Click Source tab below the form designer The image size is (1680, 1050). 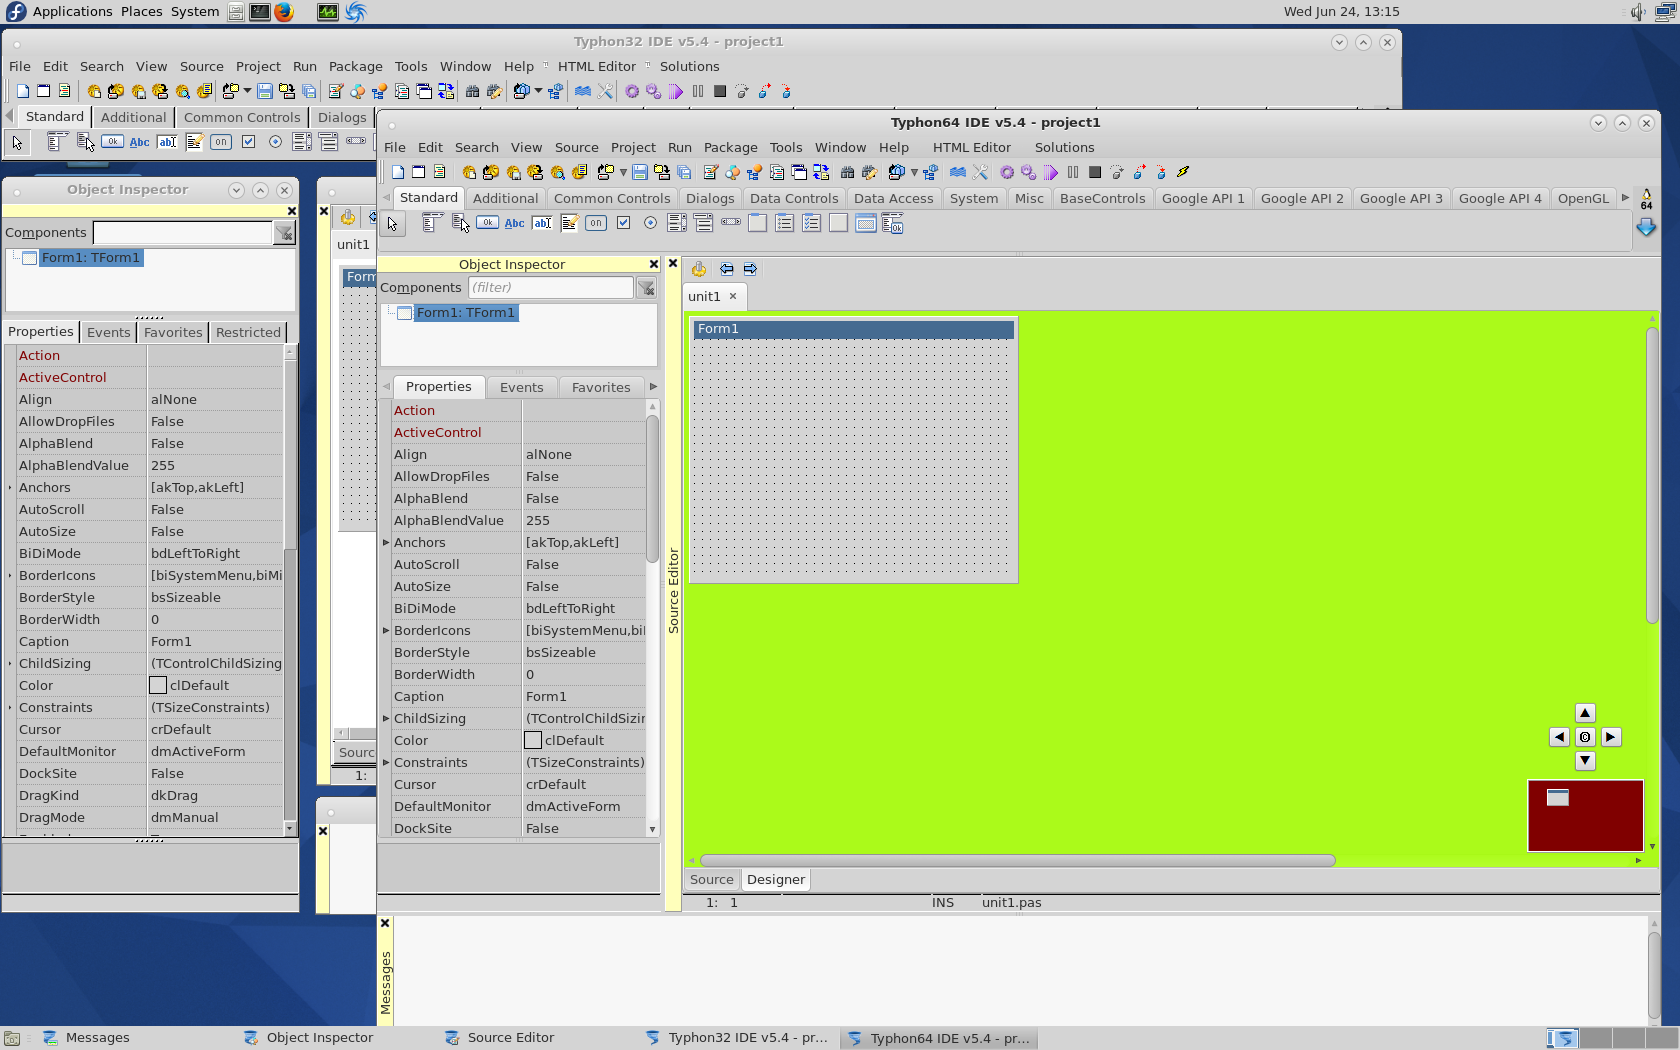(712, 880)
